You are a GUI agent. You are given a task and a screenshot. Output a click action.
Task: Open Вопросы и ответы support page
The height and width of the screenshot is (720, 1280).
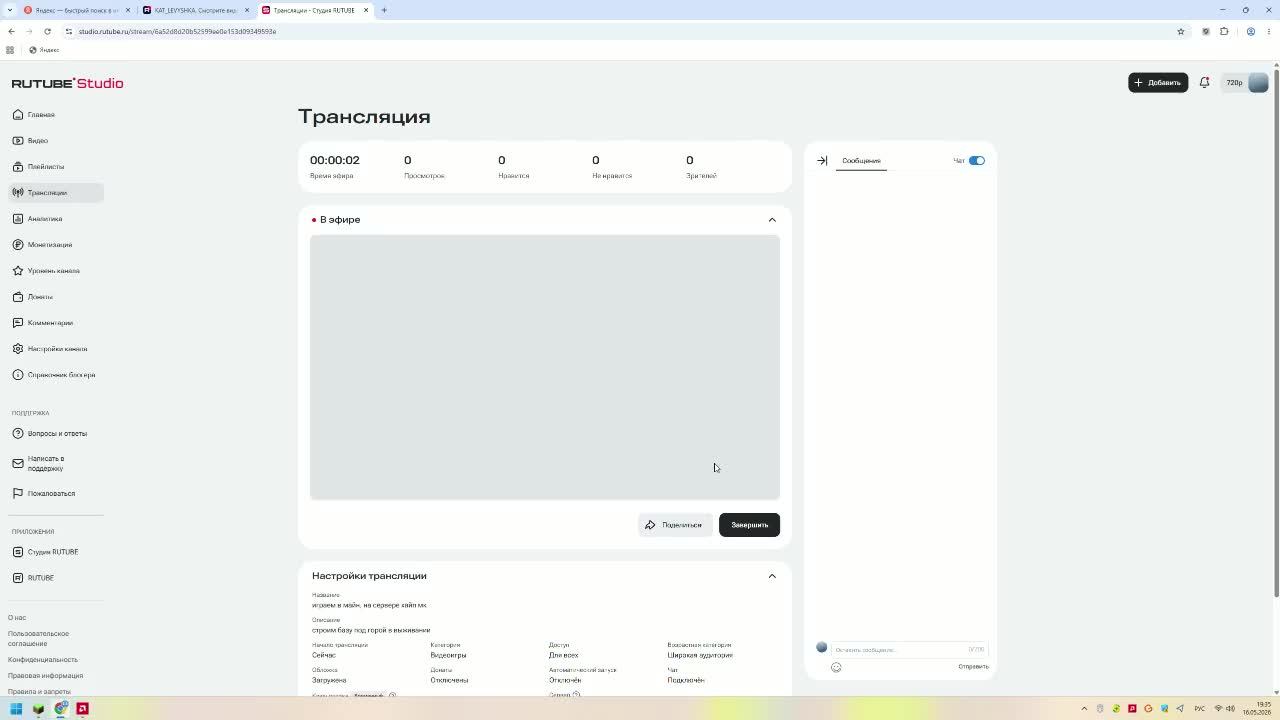56,433
